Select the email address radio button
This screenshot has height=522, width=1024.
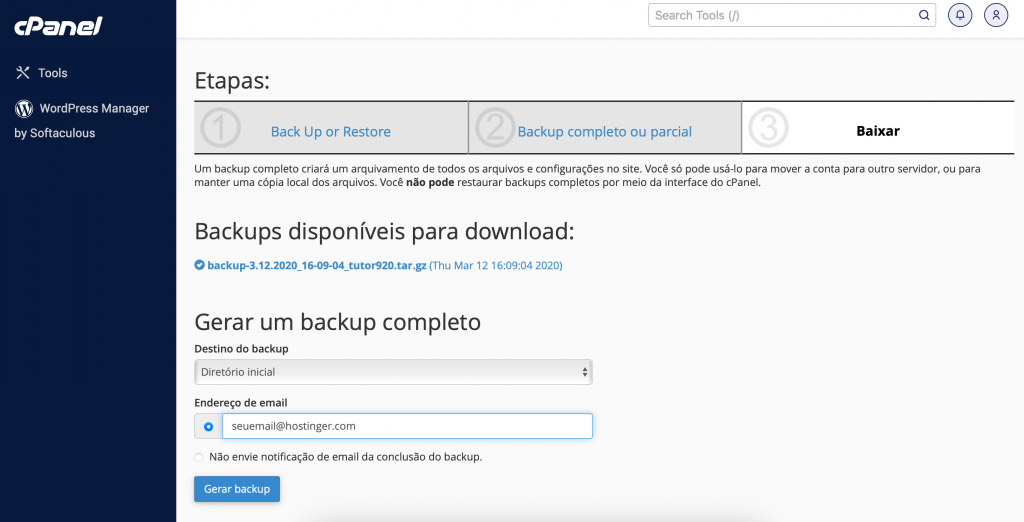click(x=208, y=427)
